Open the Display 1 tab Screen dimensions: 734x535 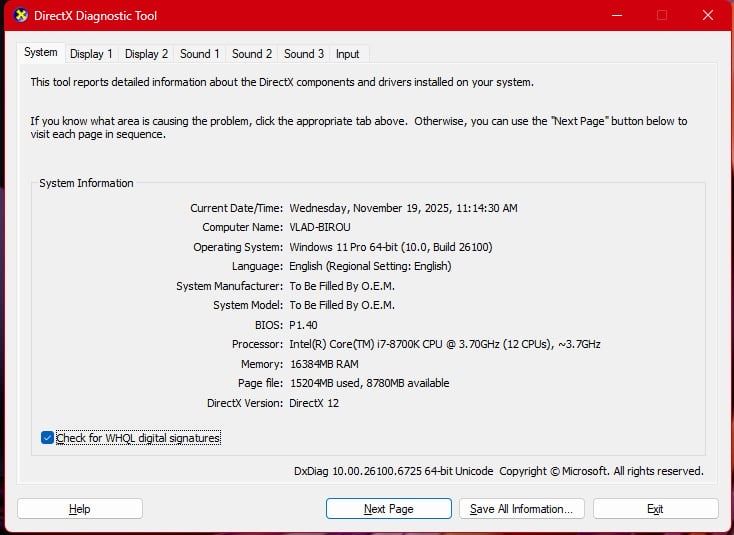[x=91, y=54]
